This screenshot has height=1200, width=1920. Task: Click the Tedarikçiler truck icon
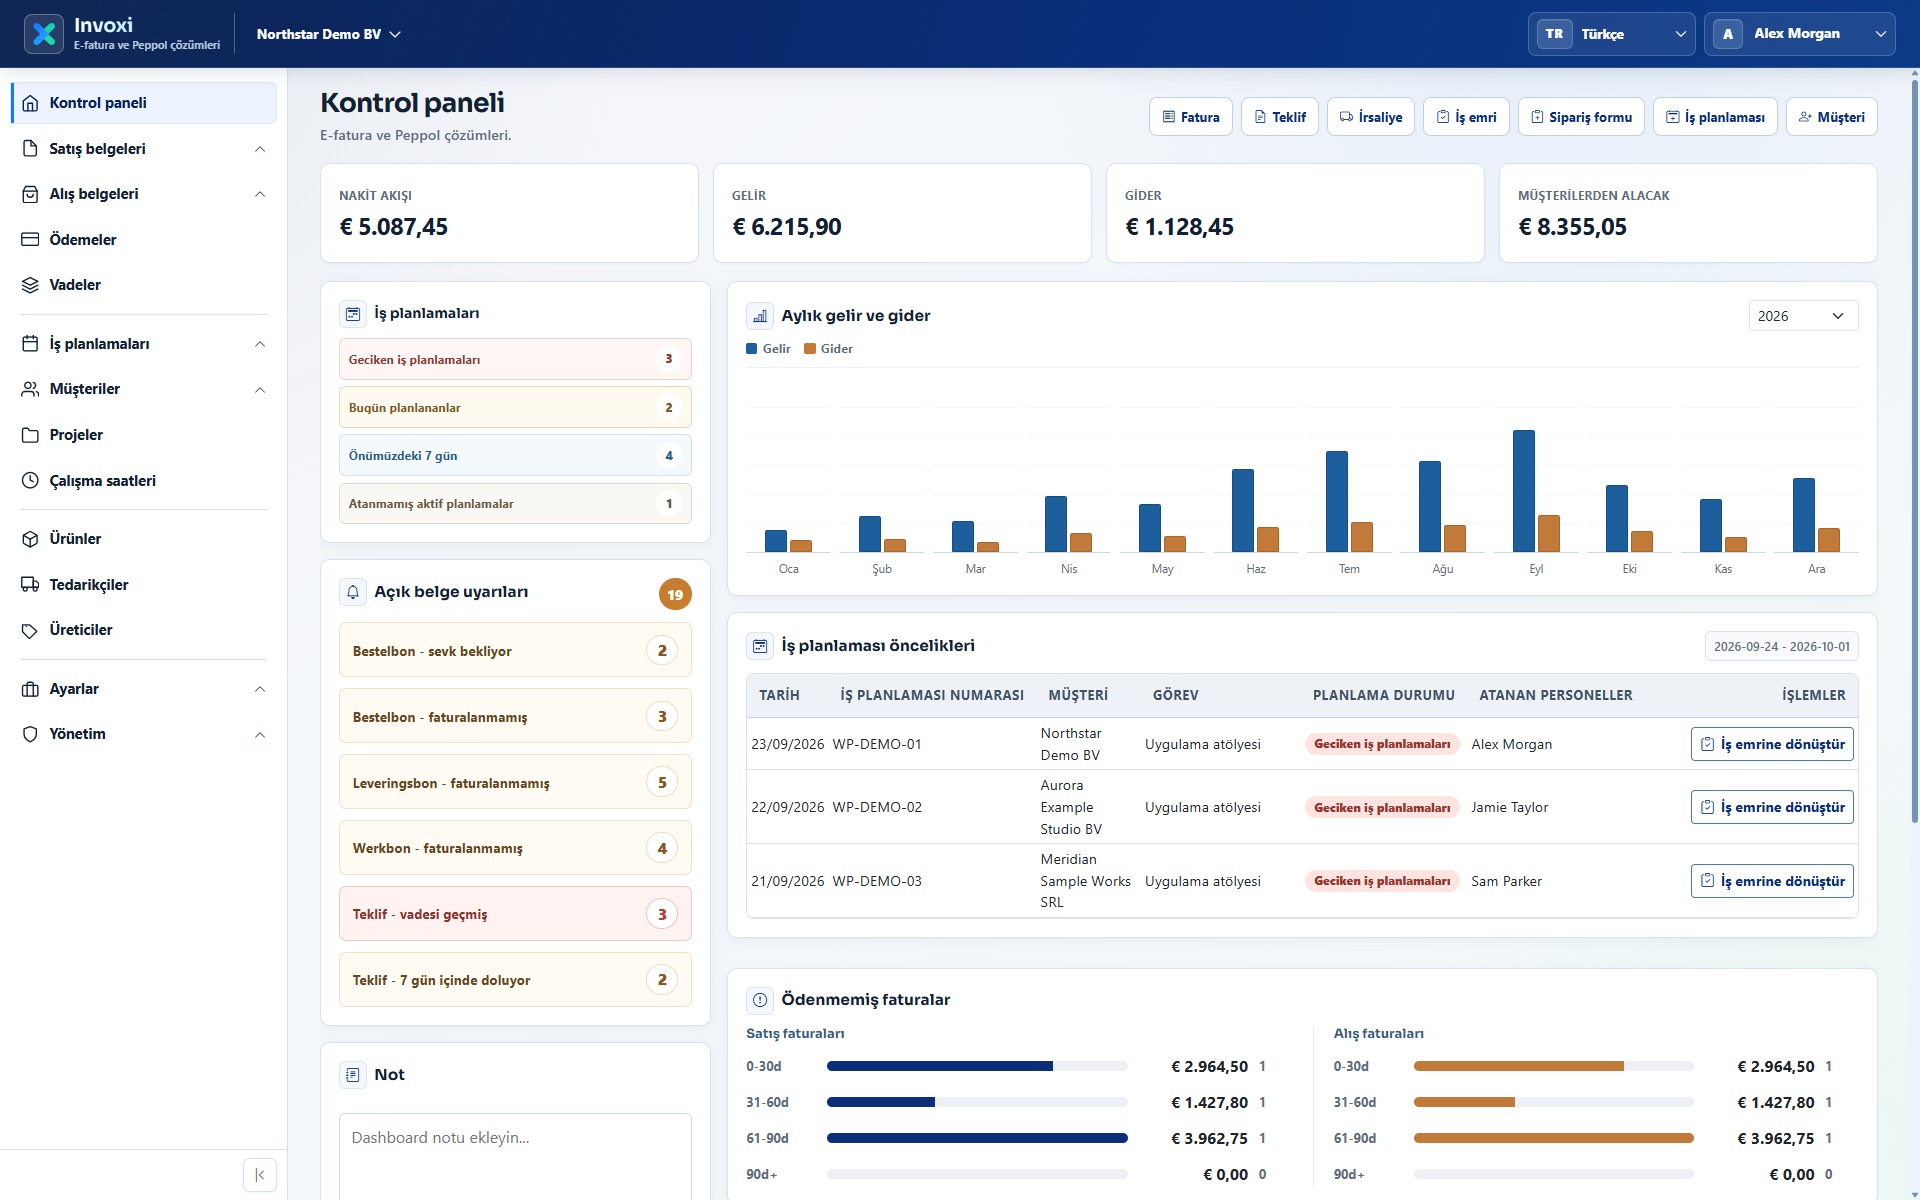tap(30, 585)
